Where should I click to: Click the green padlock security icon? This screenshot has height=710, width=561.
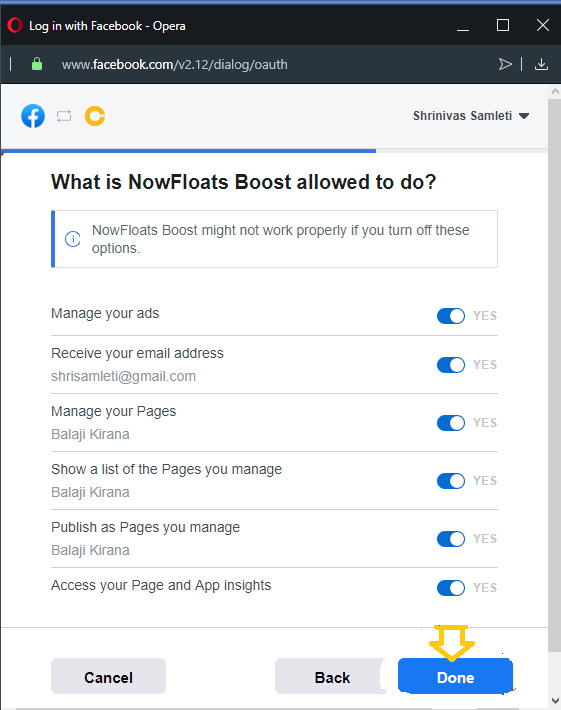point(37,64)
